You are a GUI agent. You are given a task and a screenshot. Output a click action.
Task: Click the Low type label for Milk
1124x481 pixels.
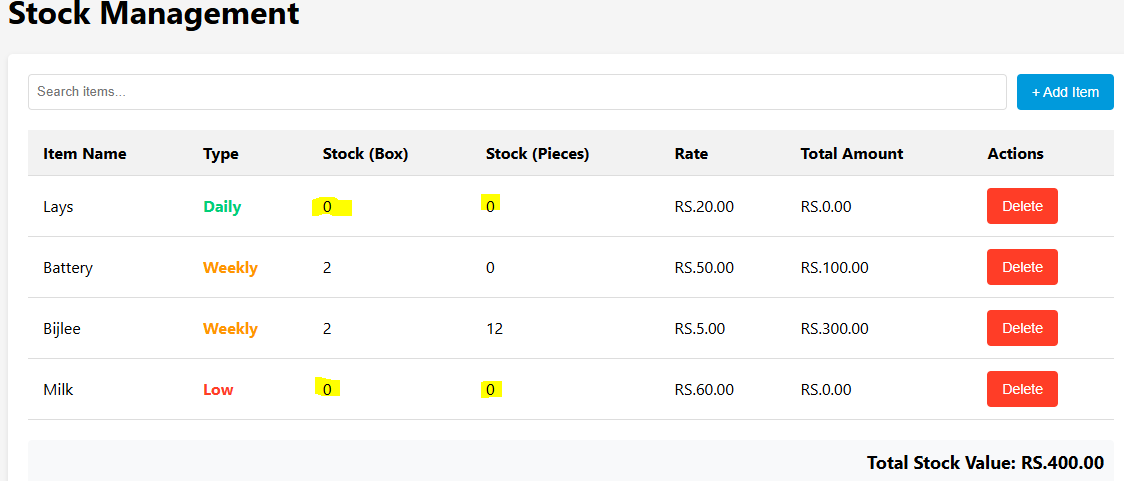pos(218,390)
